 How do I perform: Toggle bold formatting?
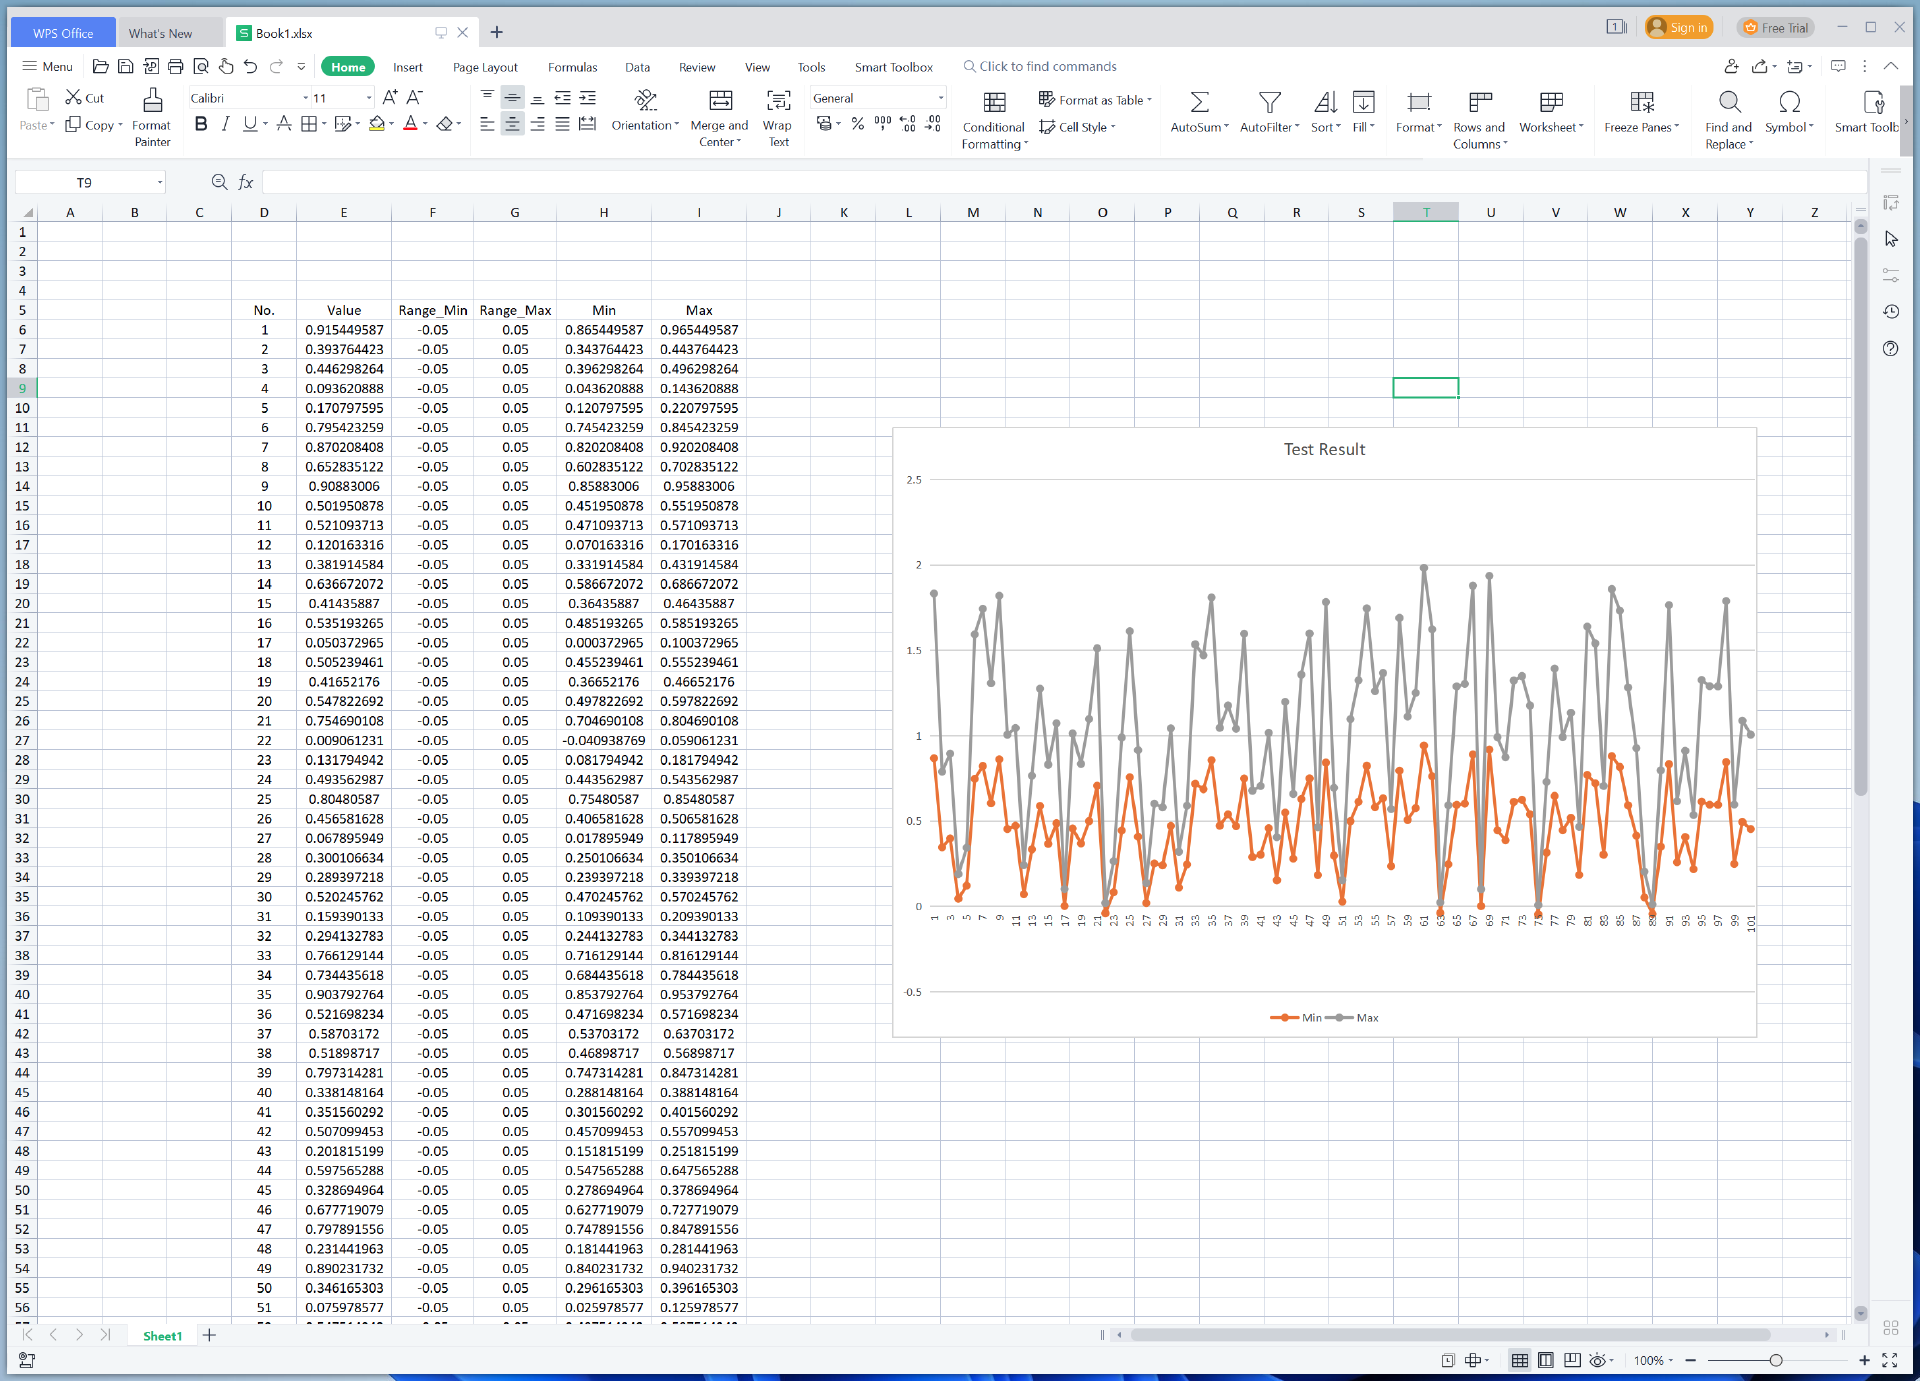(201, 124)
